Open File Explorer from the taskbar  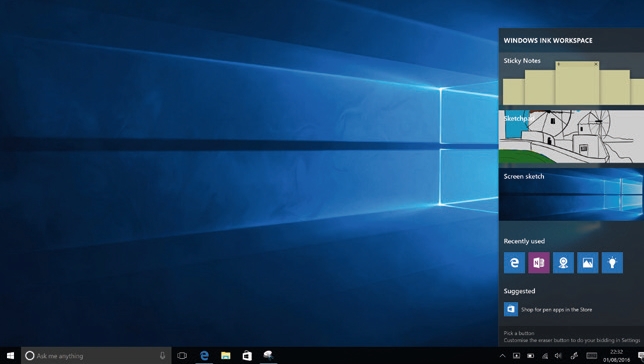coord(225,356)
